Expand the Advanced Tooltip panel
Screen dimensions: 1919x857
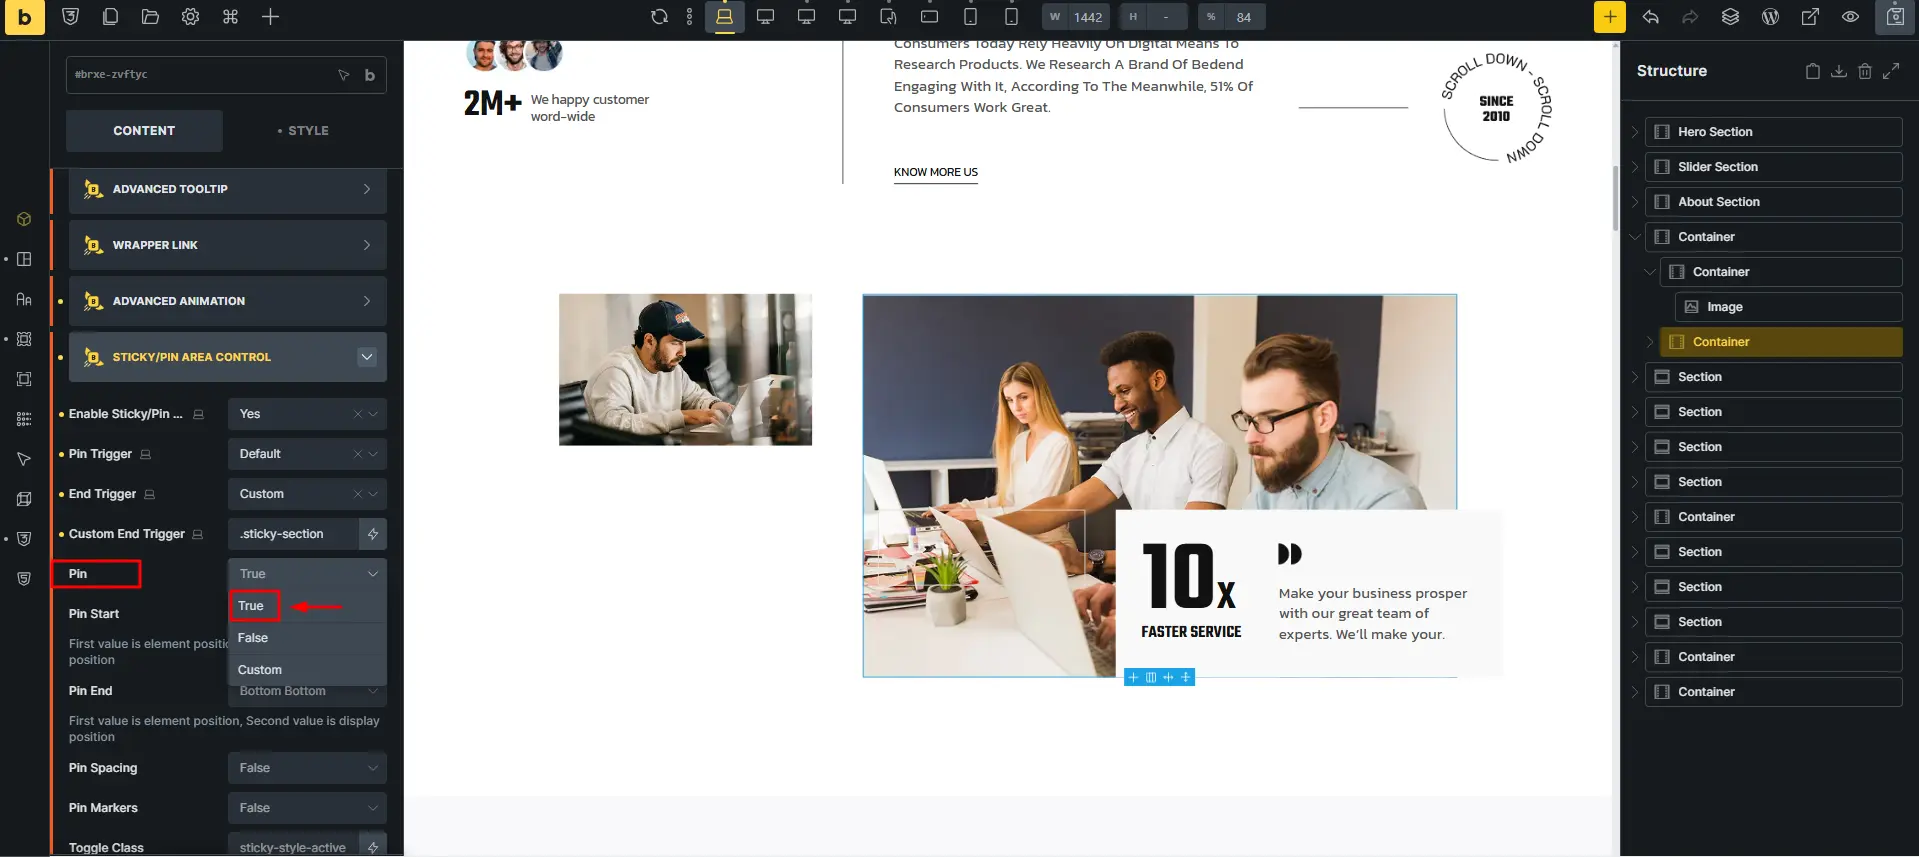228,189
